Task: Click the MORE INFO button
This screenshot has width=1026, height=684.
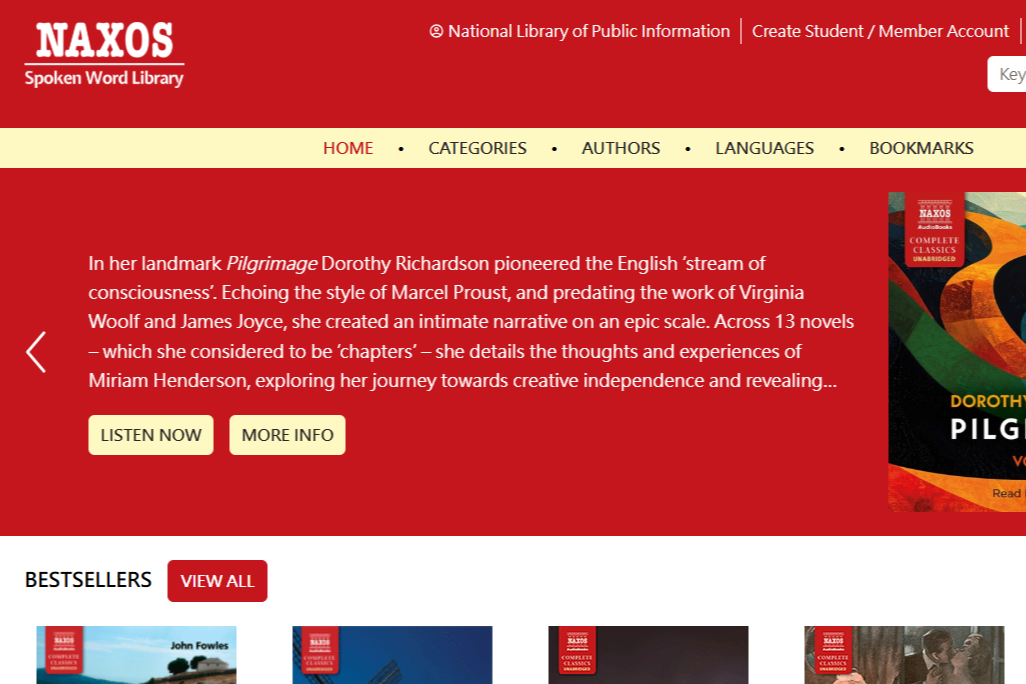Action: click(287, 435)
